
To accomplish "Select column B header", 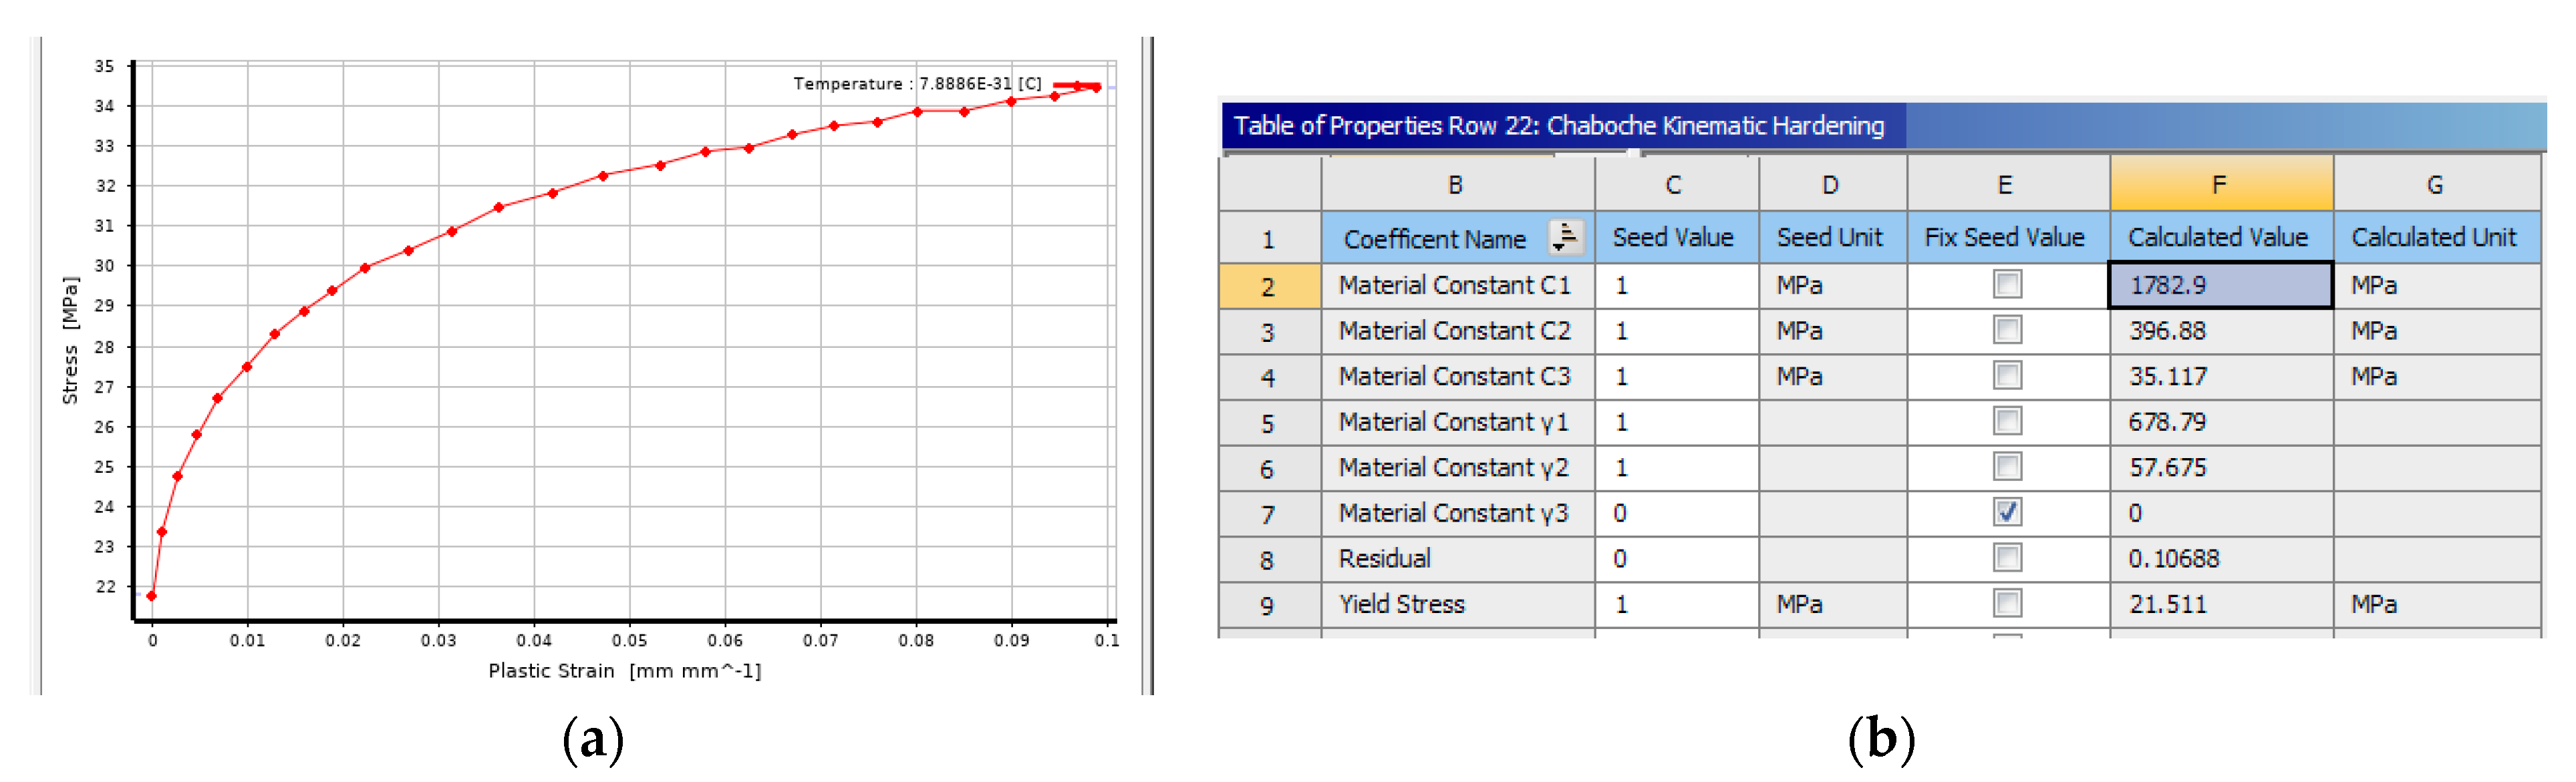I will (1456, 184).
